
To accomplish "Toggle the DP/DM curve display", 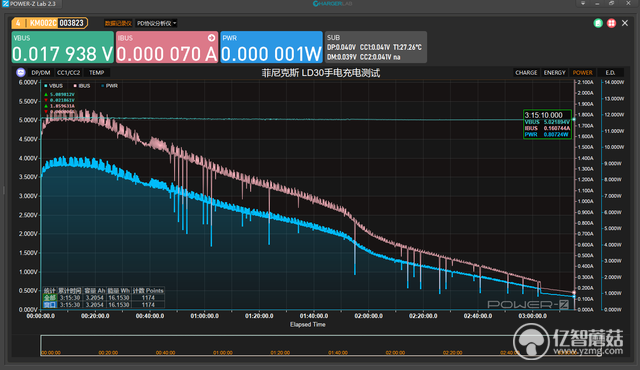I will coord(41,73).
